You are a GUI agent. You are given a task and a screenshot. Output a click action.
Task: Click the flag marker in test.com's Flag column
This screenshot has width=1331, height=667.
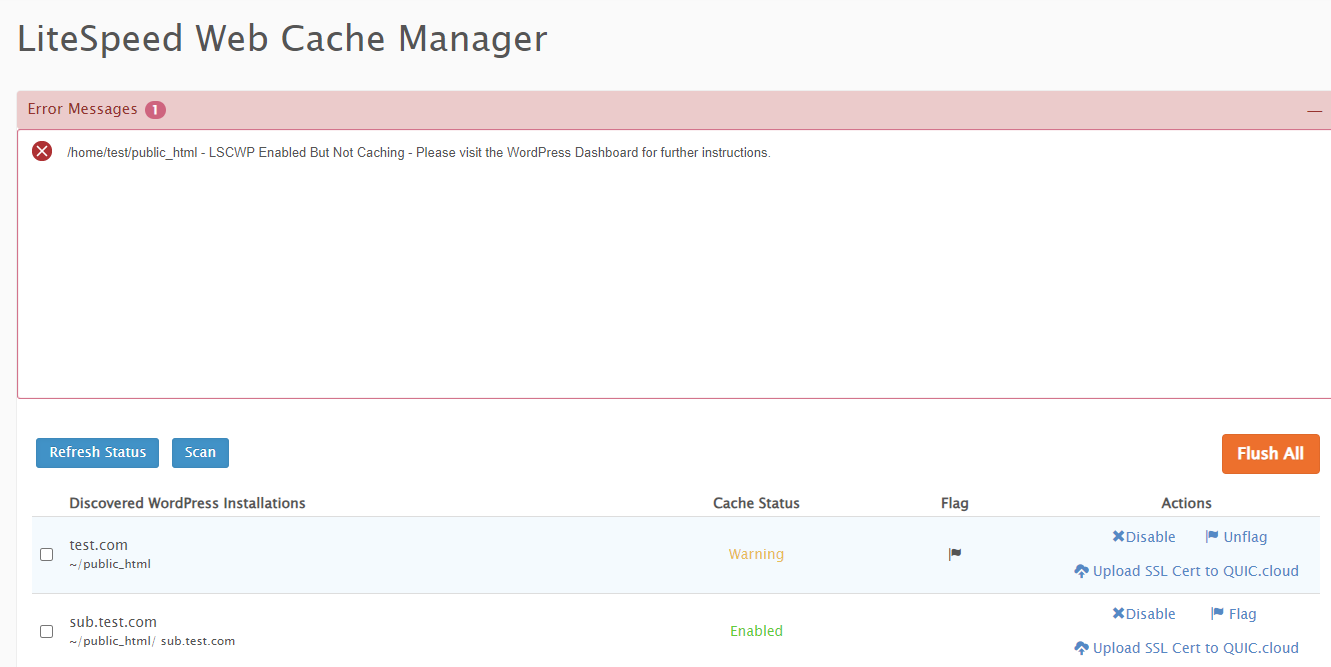tap(955, 554)
